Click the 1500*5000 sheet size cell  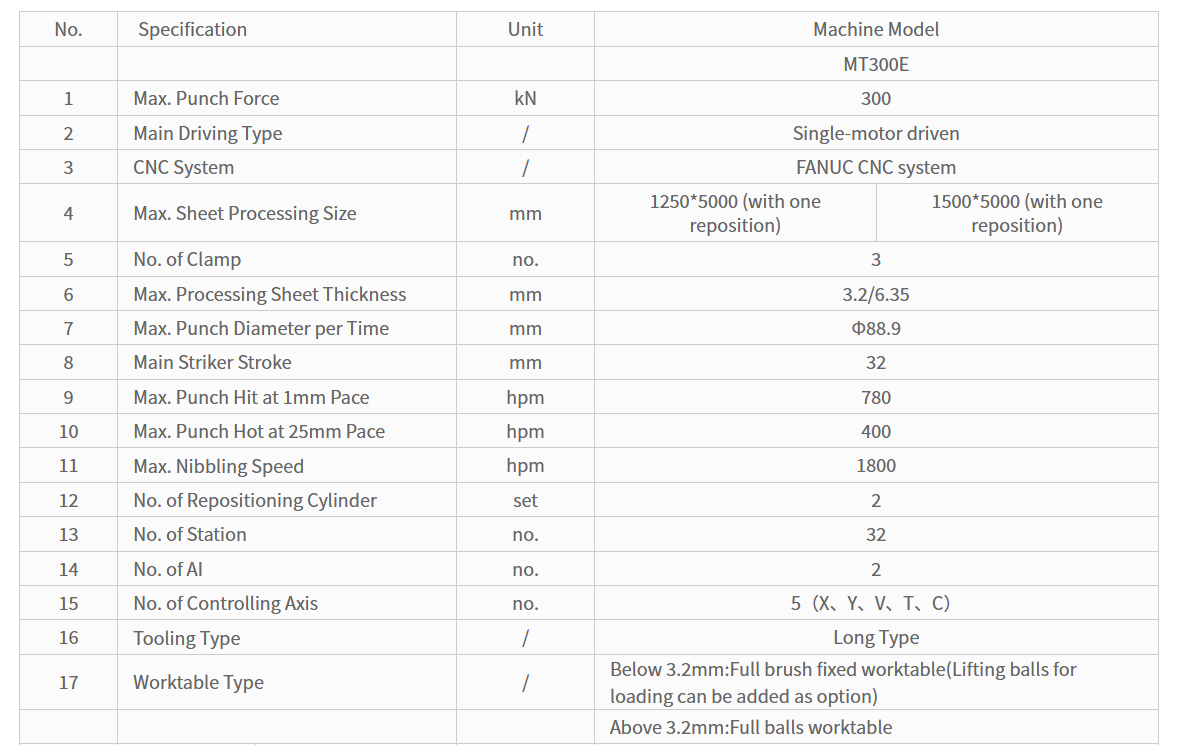(1017, 213)
